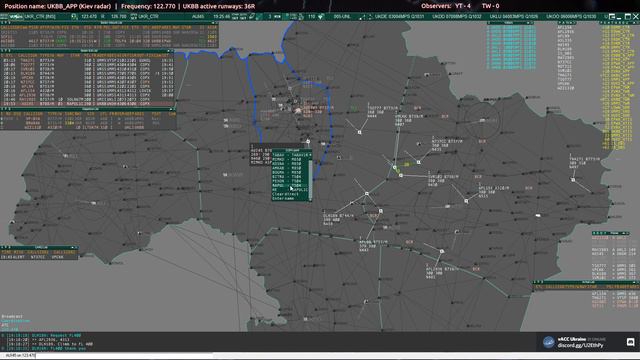
Task: Collapse the conflict list via header arrow
Action: pyautogui.click(x=73, y=247)
